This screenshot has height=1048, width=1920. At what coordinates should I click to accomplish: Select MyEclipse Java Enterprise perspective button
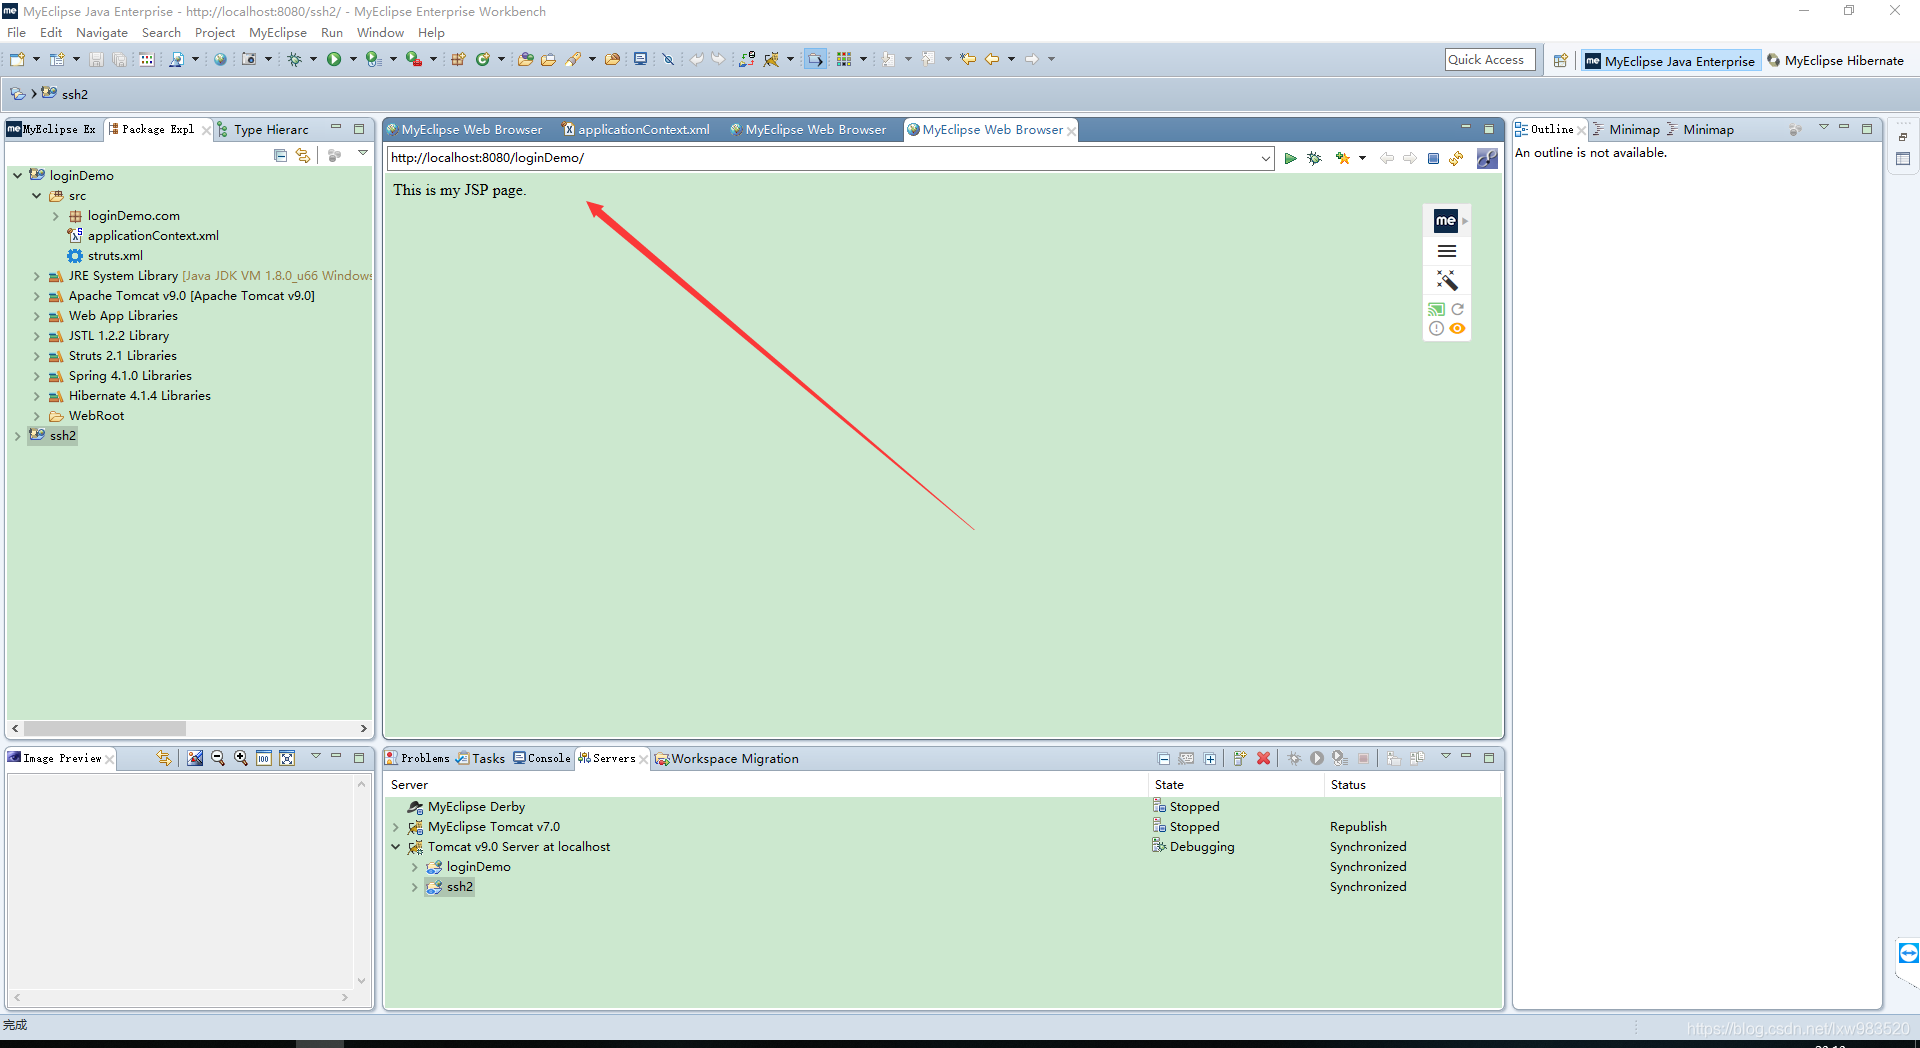click(x=1670, y=61)
